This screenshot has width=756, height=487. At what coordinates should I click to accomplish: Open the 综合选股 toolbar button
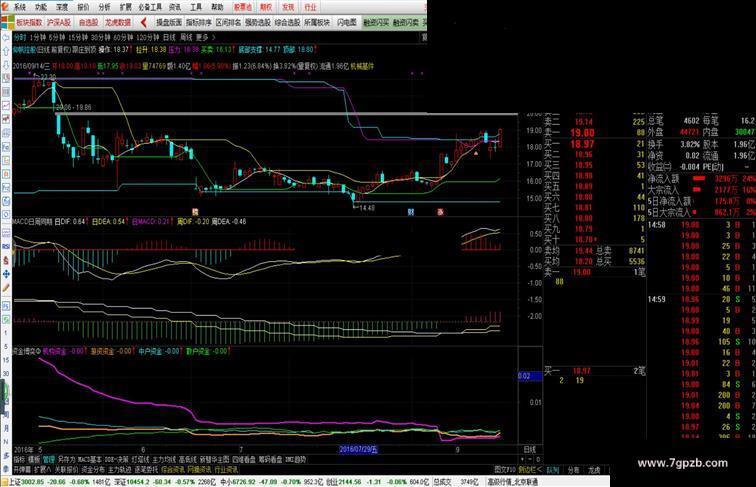click(x=287, y=22)
